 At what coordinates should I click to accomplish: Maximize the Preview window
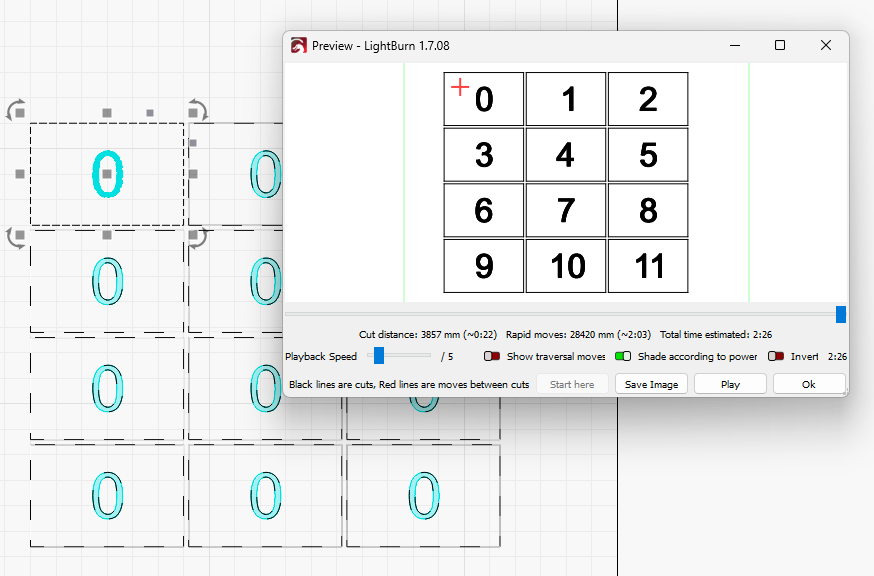(780, 46)
